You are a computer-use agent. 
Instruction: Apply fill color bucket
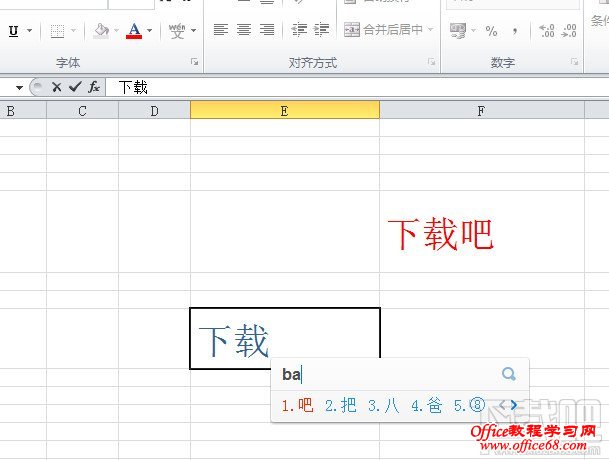click(x=101, y=30)
